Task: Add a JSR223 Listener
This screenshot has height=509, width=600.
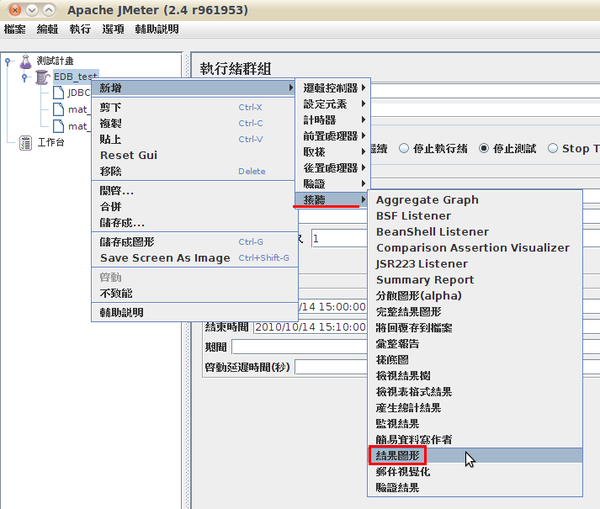Action: [x=475, y=264]
